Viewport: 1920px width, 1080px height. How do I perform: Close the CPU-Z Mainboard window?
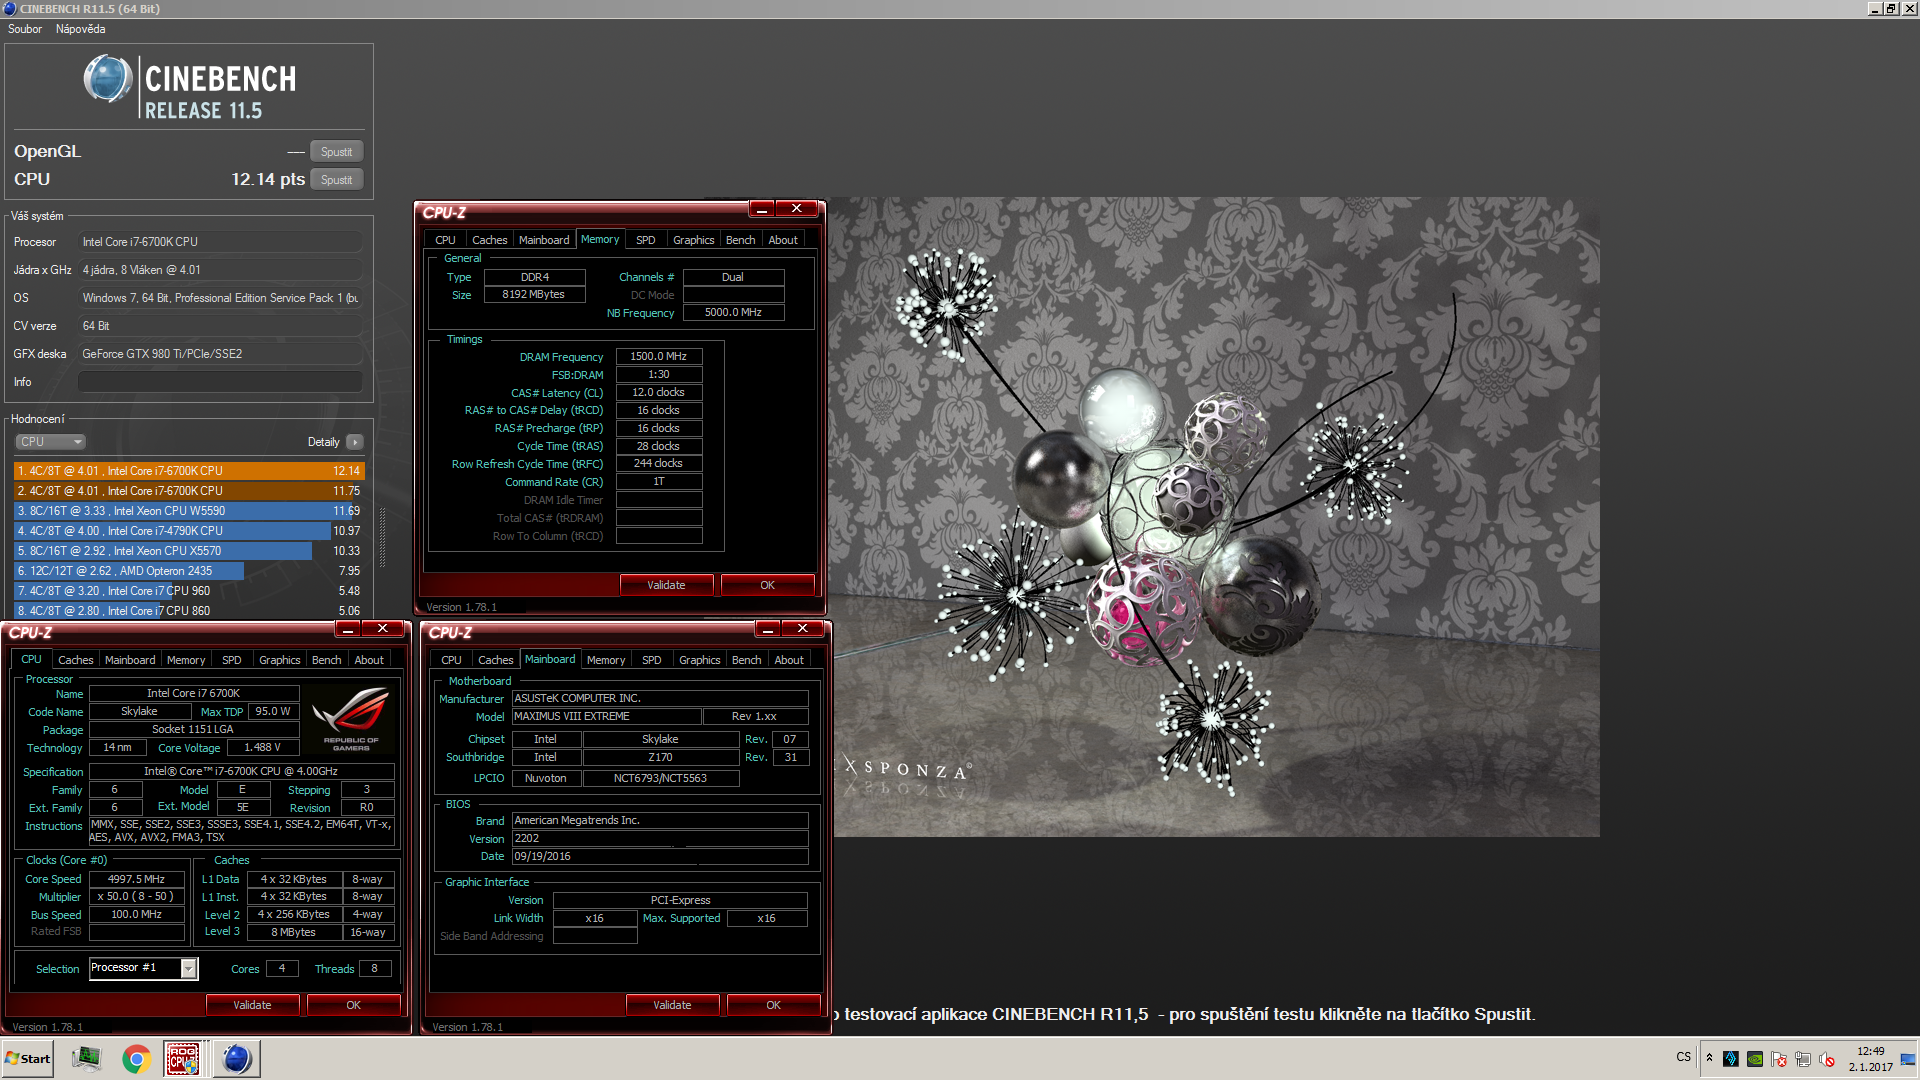coord(802,629)
